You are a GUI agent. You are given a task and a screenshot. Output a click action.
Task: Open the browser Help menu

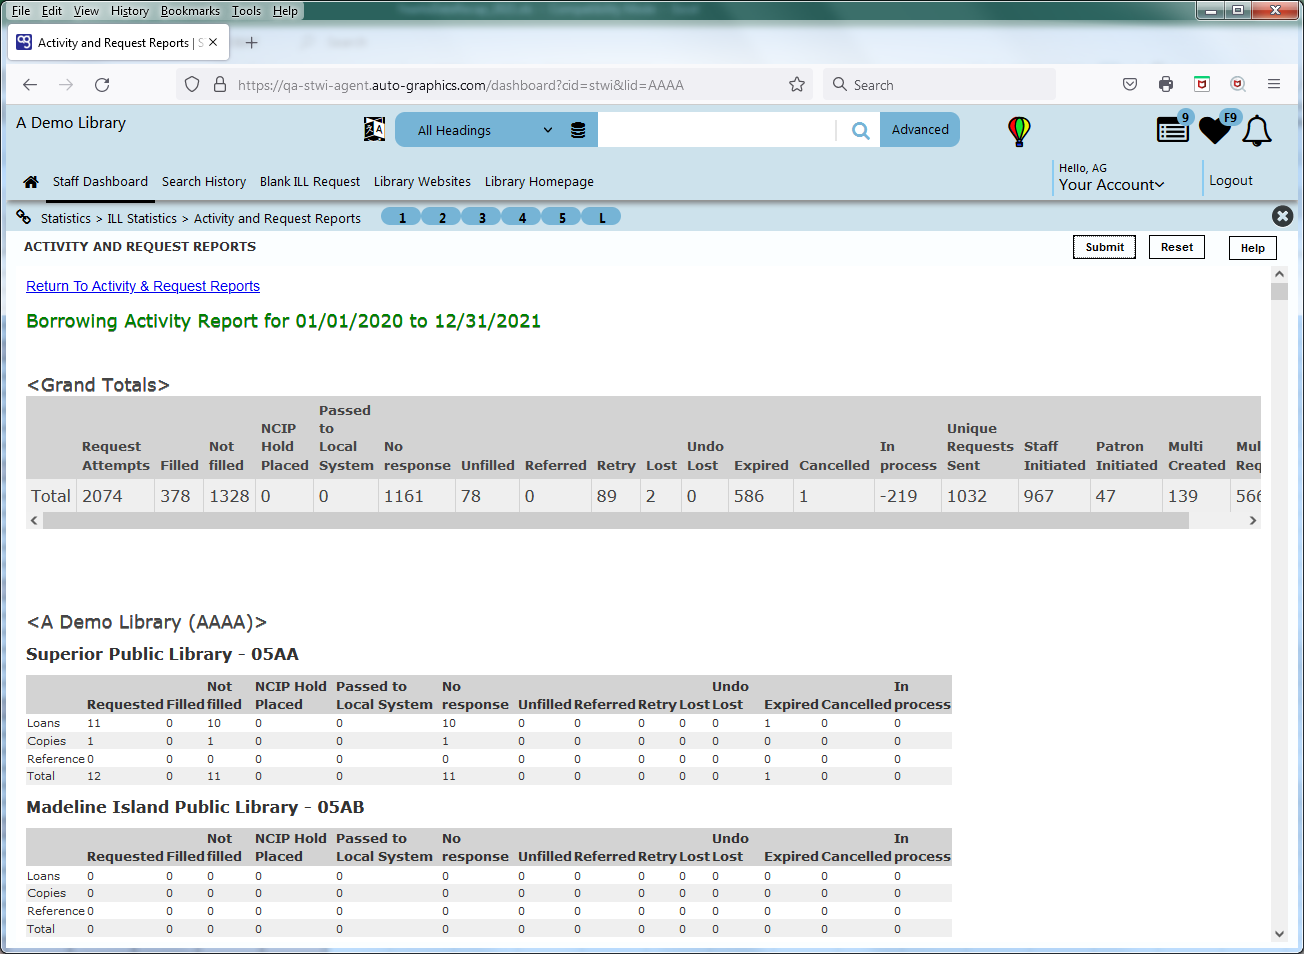tap(285, 11)
